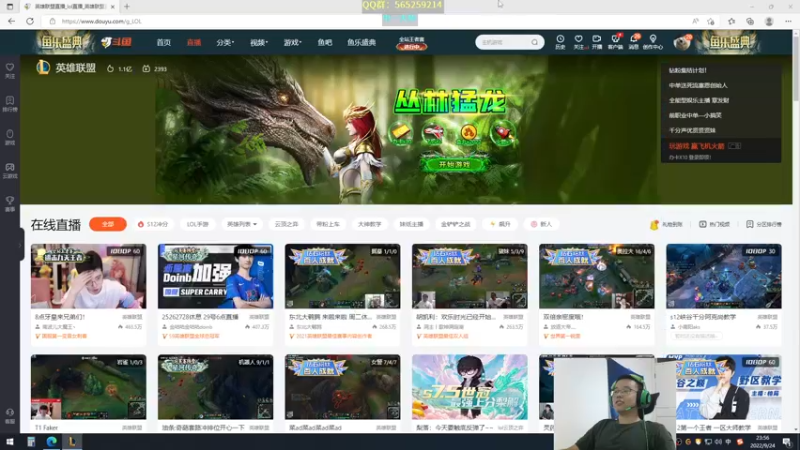Open the 创作中心 creator center icon

click(653, 42)
